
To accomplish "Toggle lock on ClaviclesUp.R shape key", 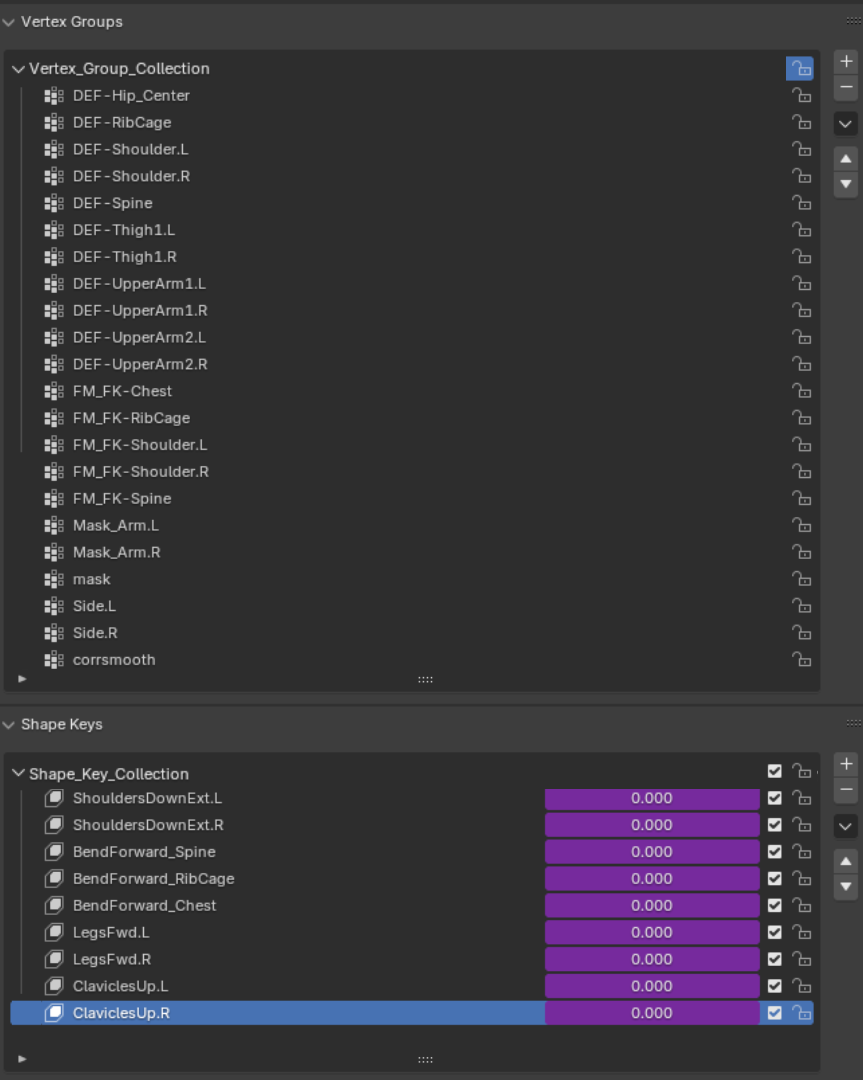I will 801,1013.
